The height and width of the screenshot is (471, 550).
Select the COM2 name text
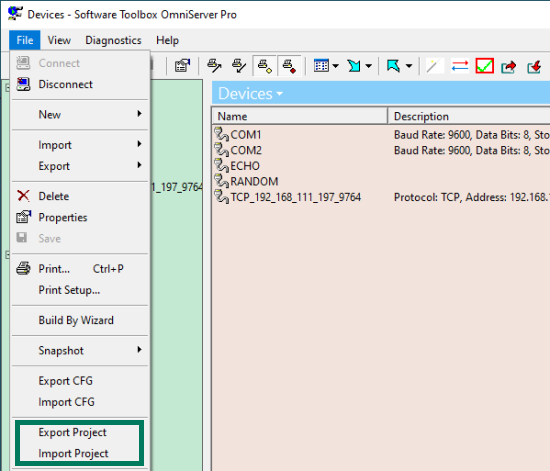[x=246, y=150]
